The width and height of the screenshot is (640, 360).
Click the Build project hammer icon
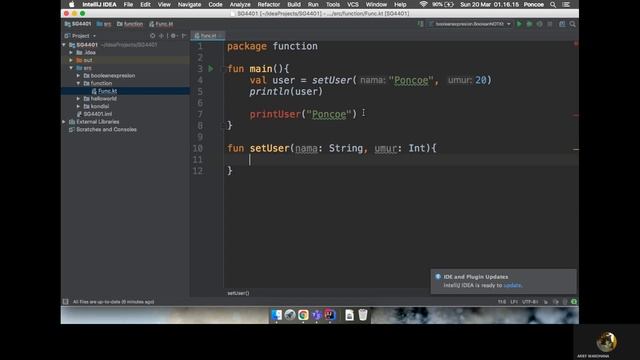pos(420,24)
